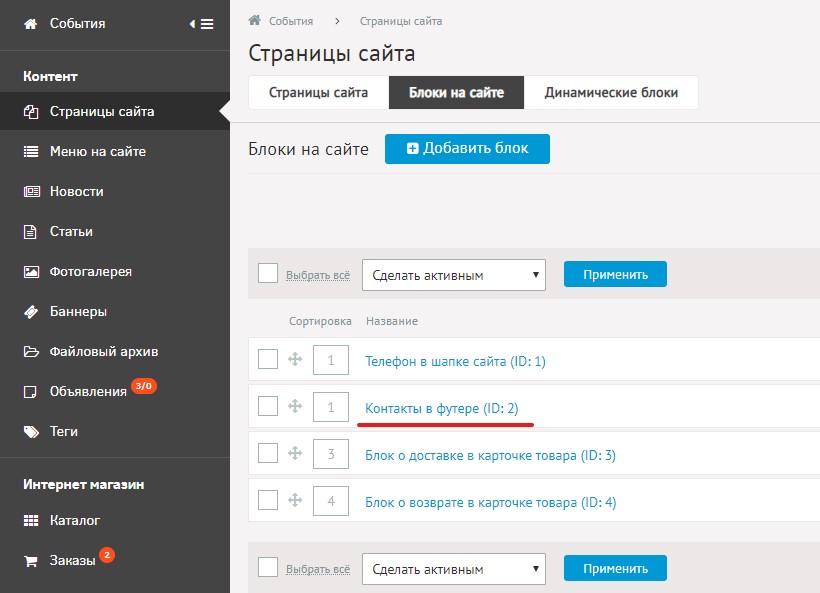Click the image icon beside Фотогалерея
The width and height of the screenshot is (820, 593).
click(x=31, y=271)
